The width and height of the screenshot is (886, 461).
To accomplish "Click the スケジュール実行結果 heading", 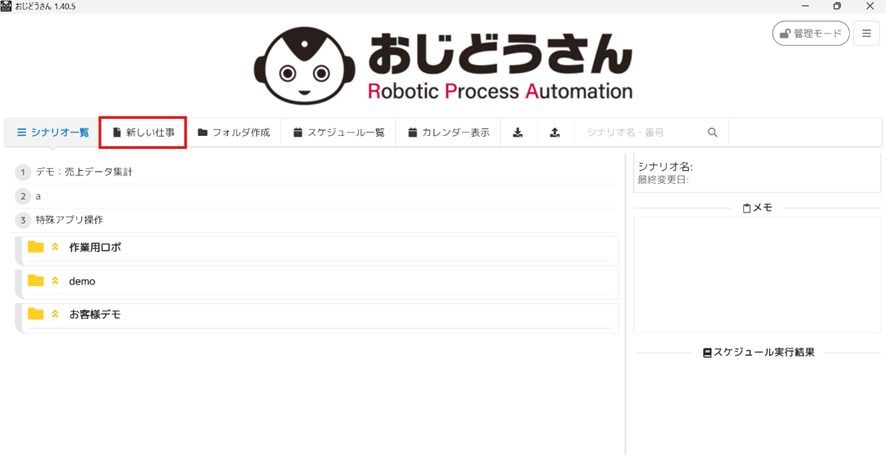I will pyautogui.click(x=758, y=353).
